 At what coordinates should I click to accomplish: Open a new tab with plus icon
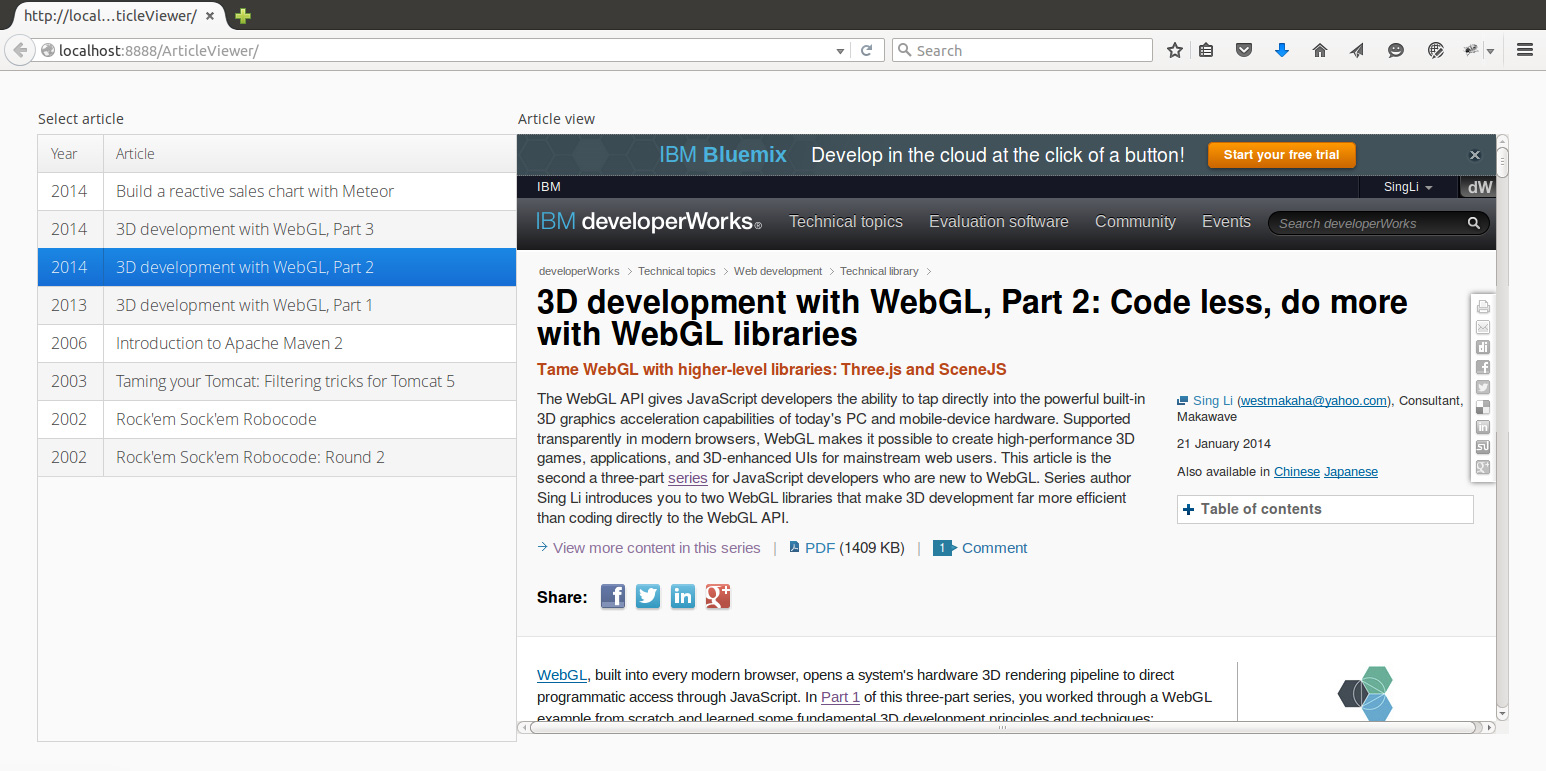242,16
